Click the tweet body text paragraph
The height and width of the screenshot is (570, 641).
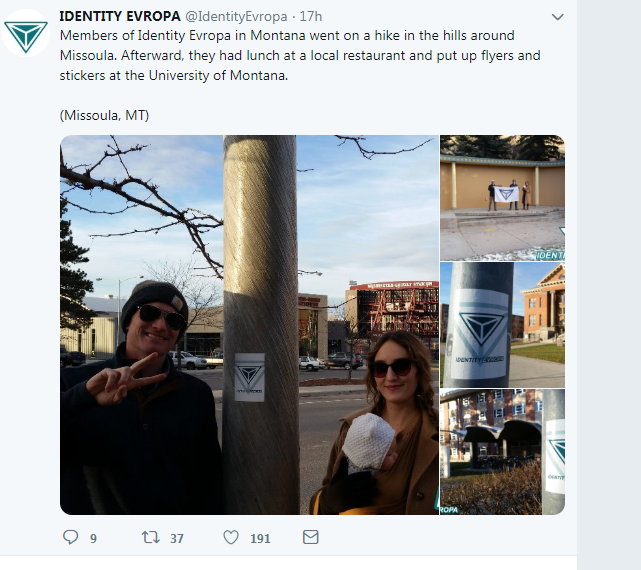[x=300, y=55]
